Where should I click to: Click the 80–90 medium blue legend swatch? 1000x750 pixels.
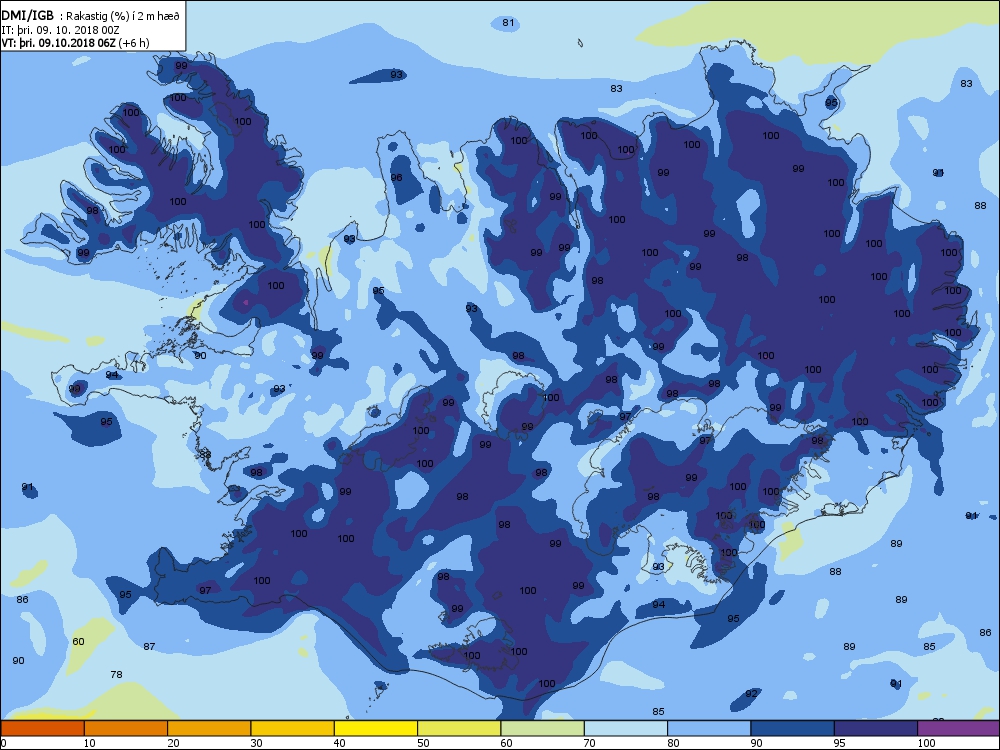(709, 728)
